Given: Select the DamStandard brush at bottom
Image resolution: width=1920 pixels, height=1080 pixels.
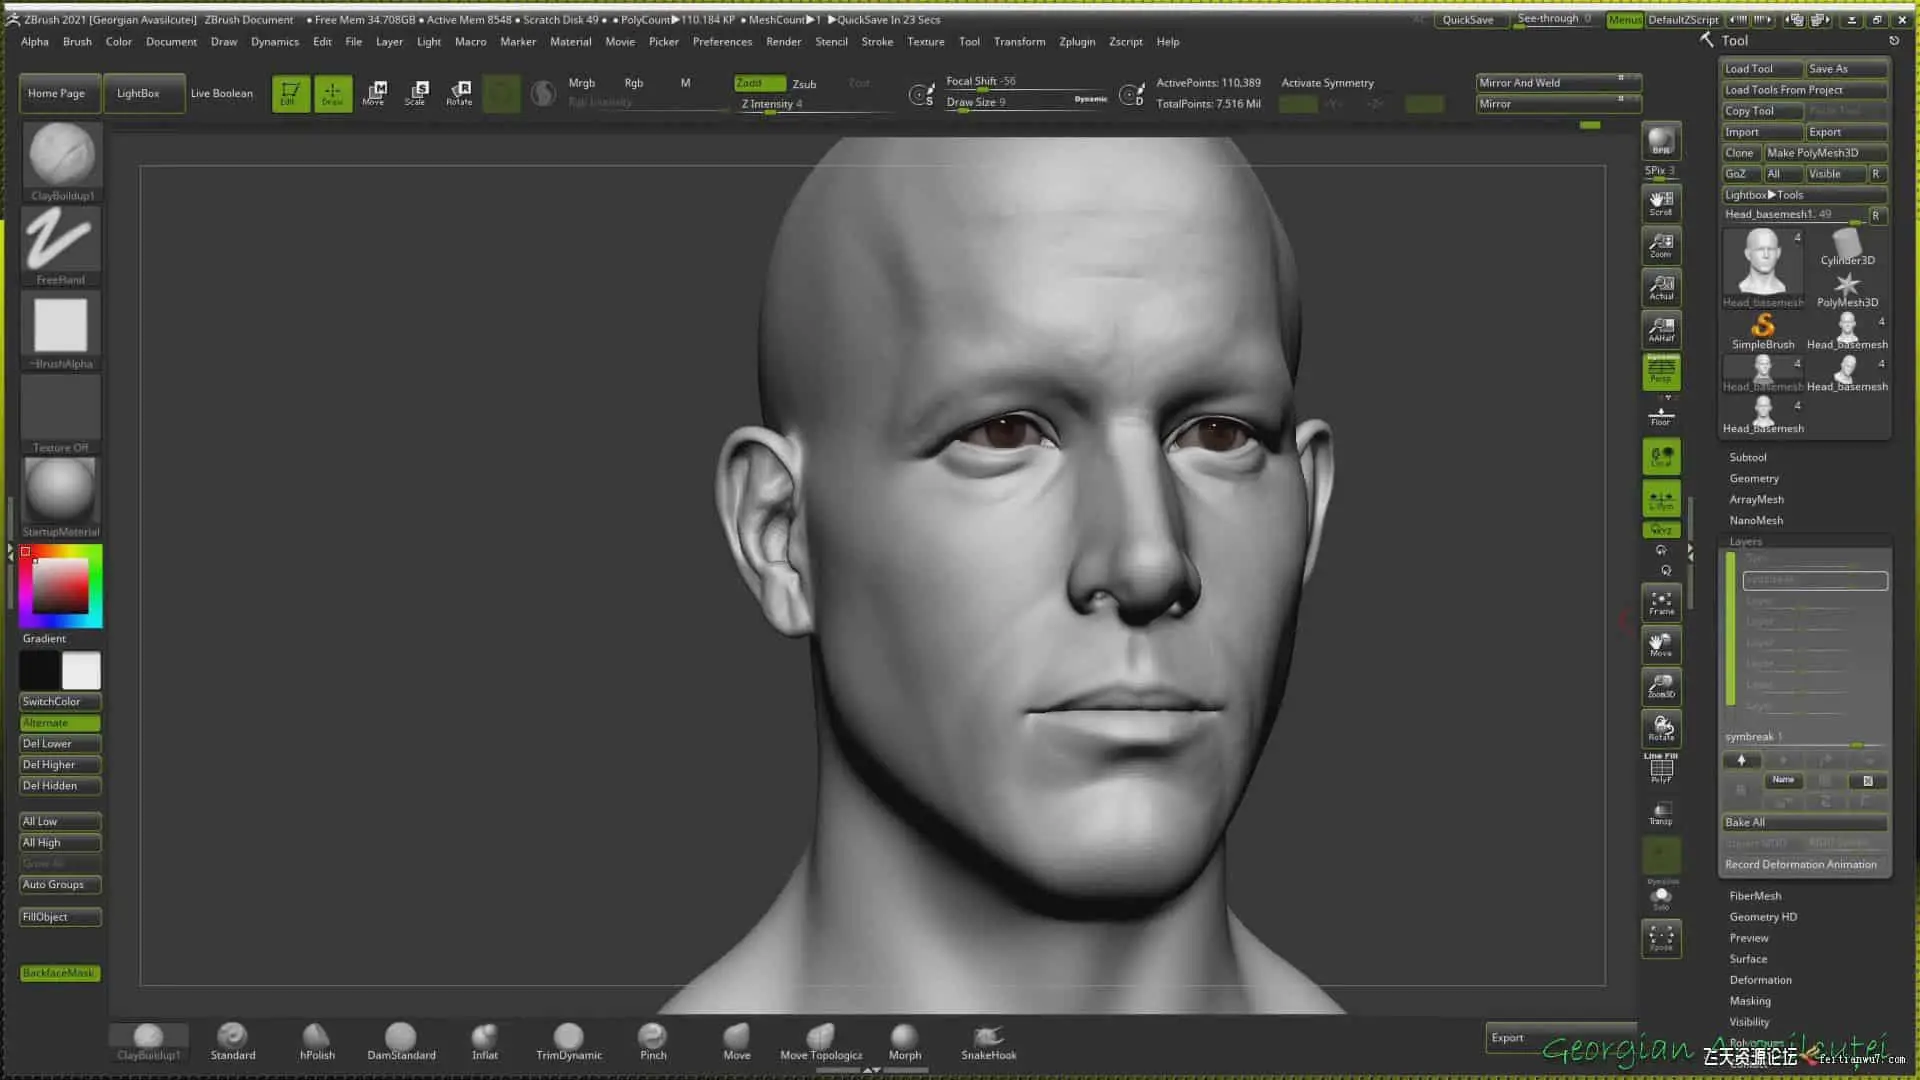Looking at the screenshot, I should (401, 1040).
